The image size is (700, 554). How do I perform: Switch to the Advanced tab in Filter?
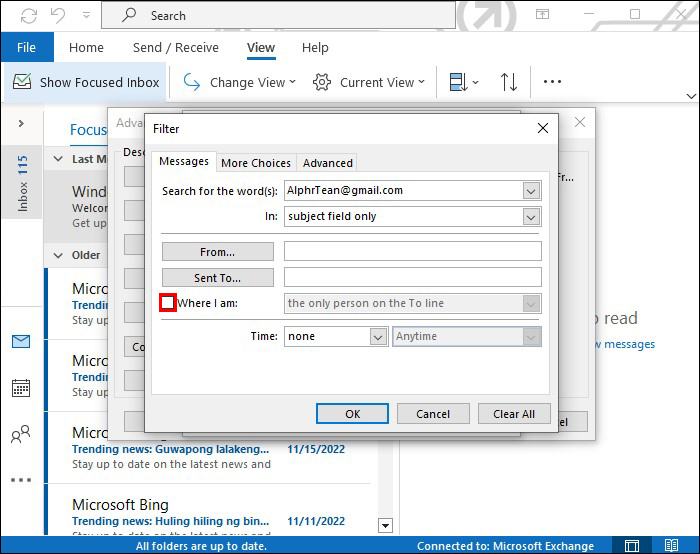328,163
